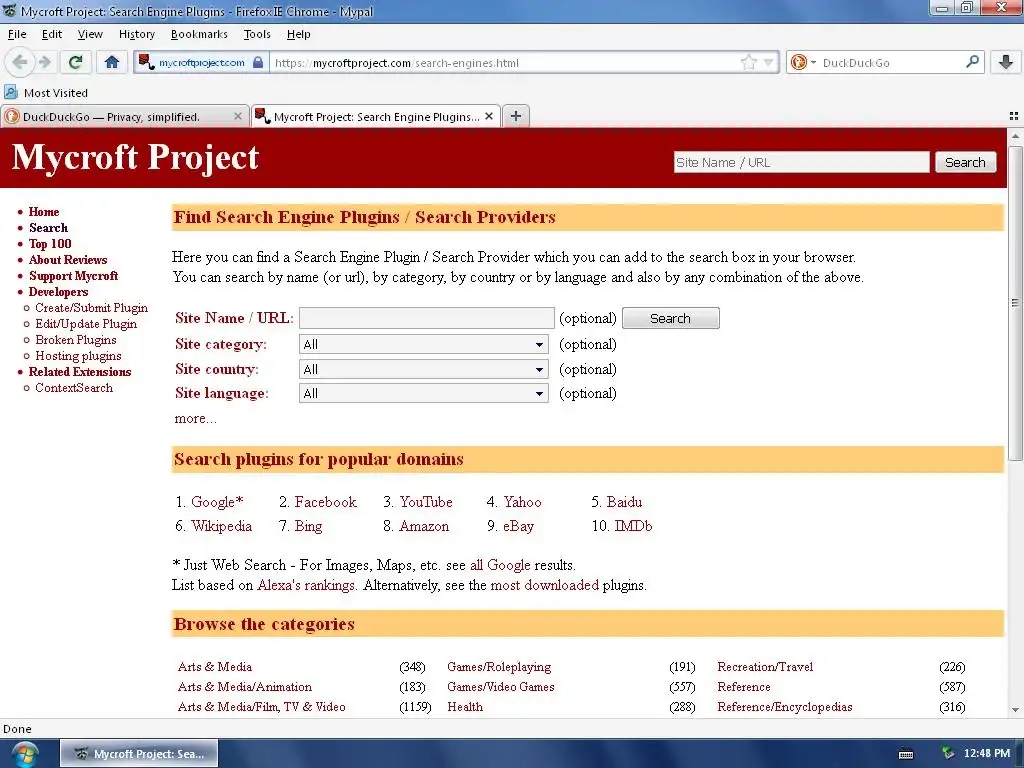Bookmark this page with the star icon
Screen dimensions: 1024x768
(x=749, y=63)
